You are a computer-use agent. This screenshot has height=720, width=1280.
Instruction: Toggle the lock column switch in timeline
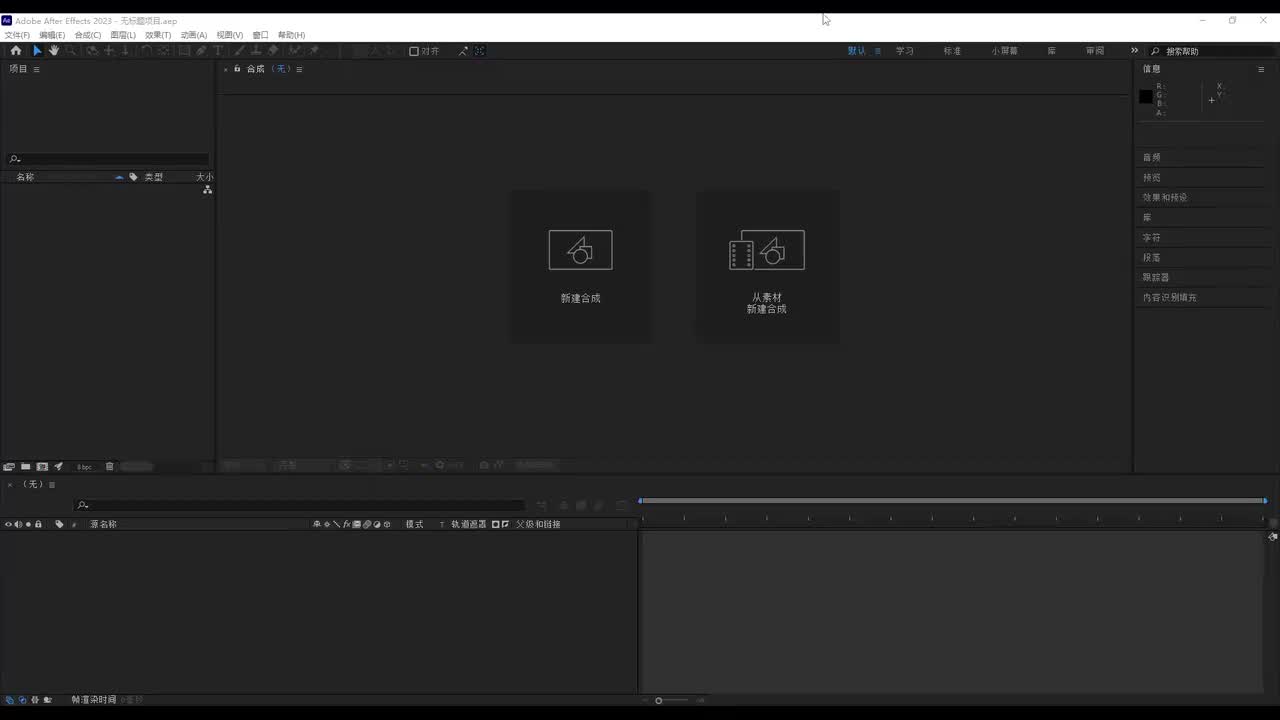38,524
